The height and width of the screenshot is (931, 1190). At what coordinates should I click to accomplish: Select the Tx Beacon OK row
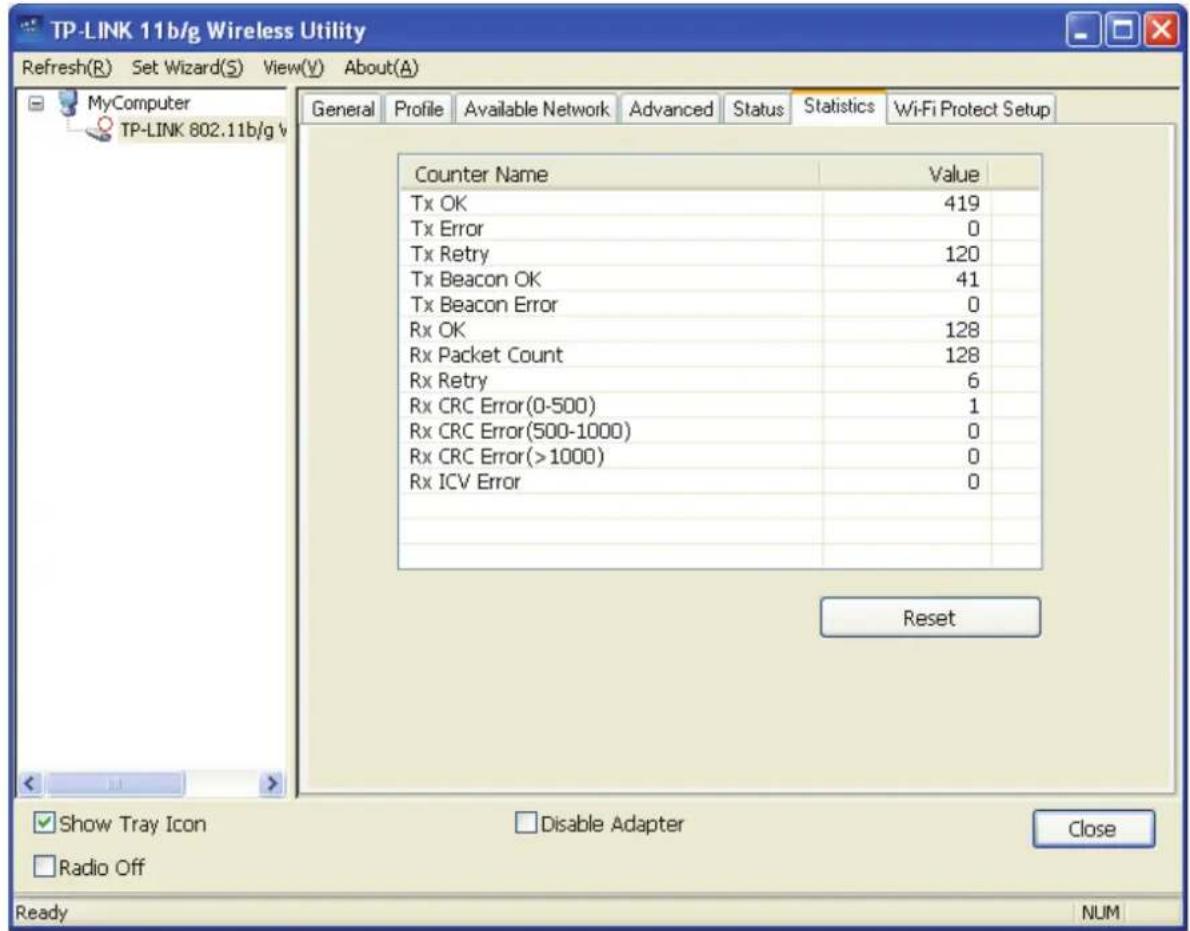pos(719,279)
